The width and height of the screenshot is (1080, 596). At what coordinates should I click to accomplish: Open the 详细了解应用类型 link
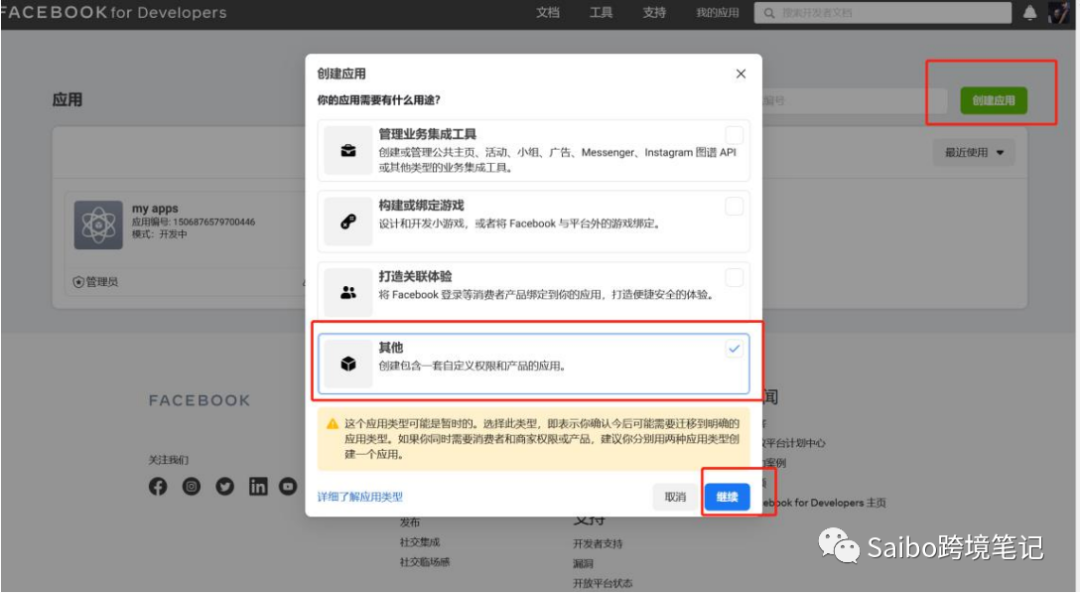pos(362,496)
